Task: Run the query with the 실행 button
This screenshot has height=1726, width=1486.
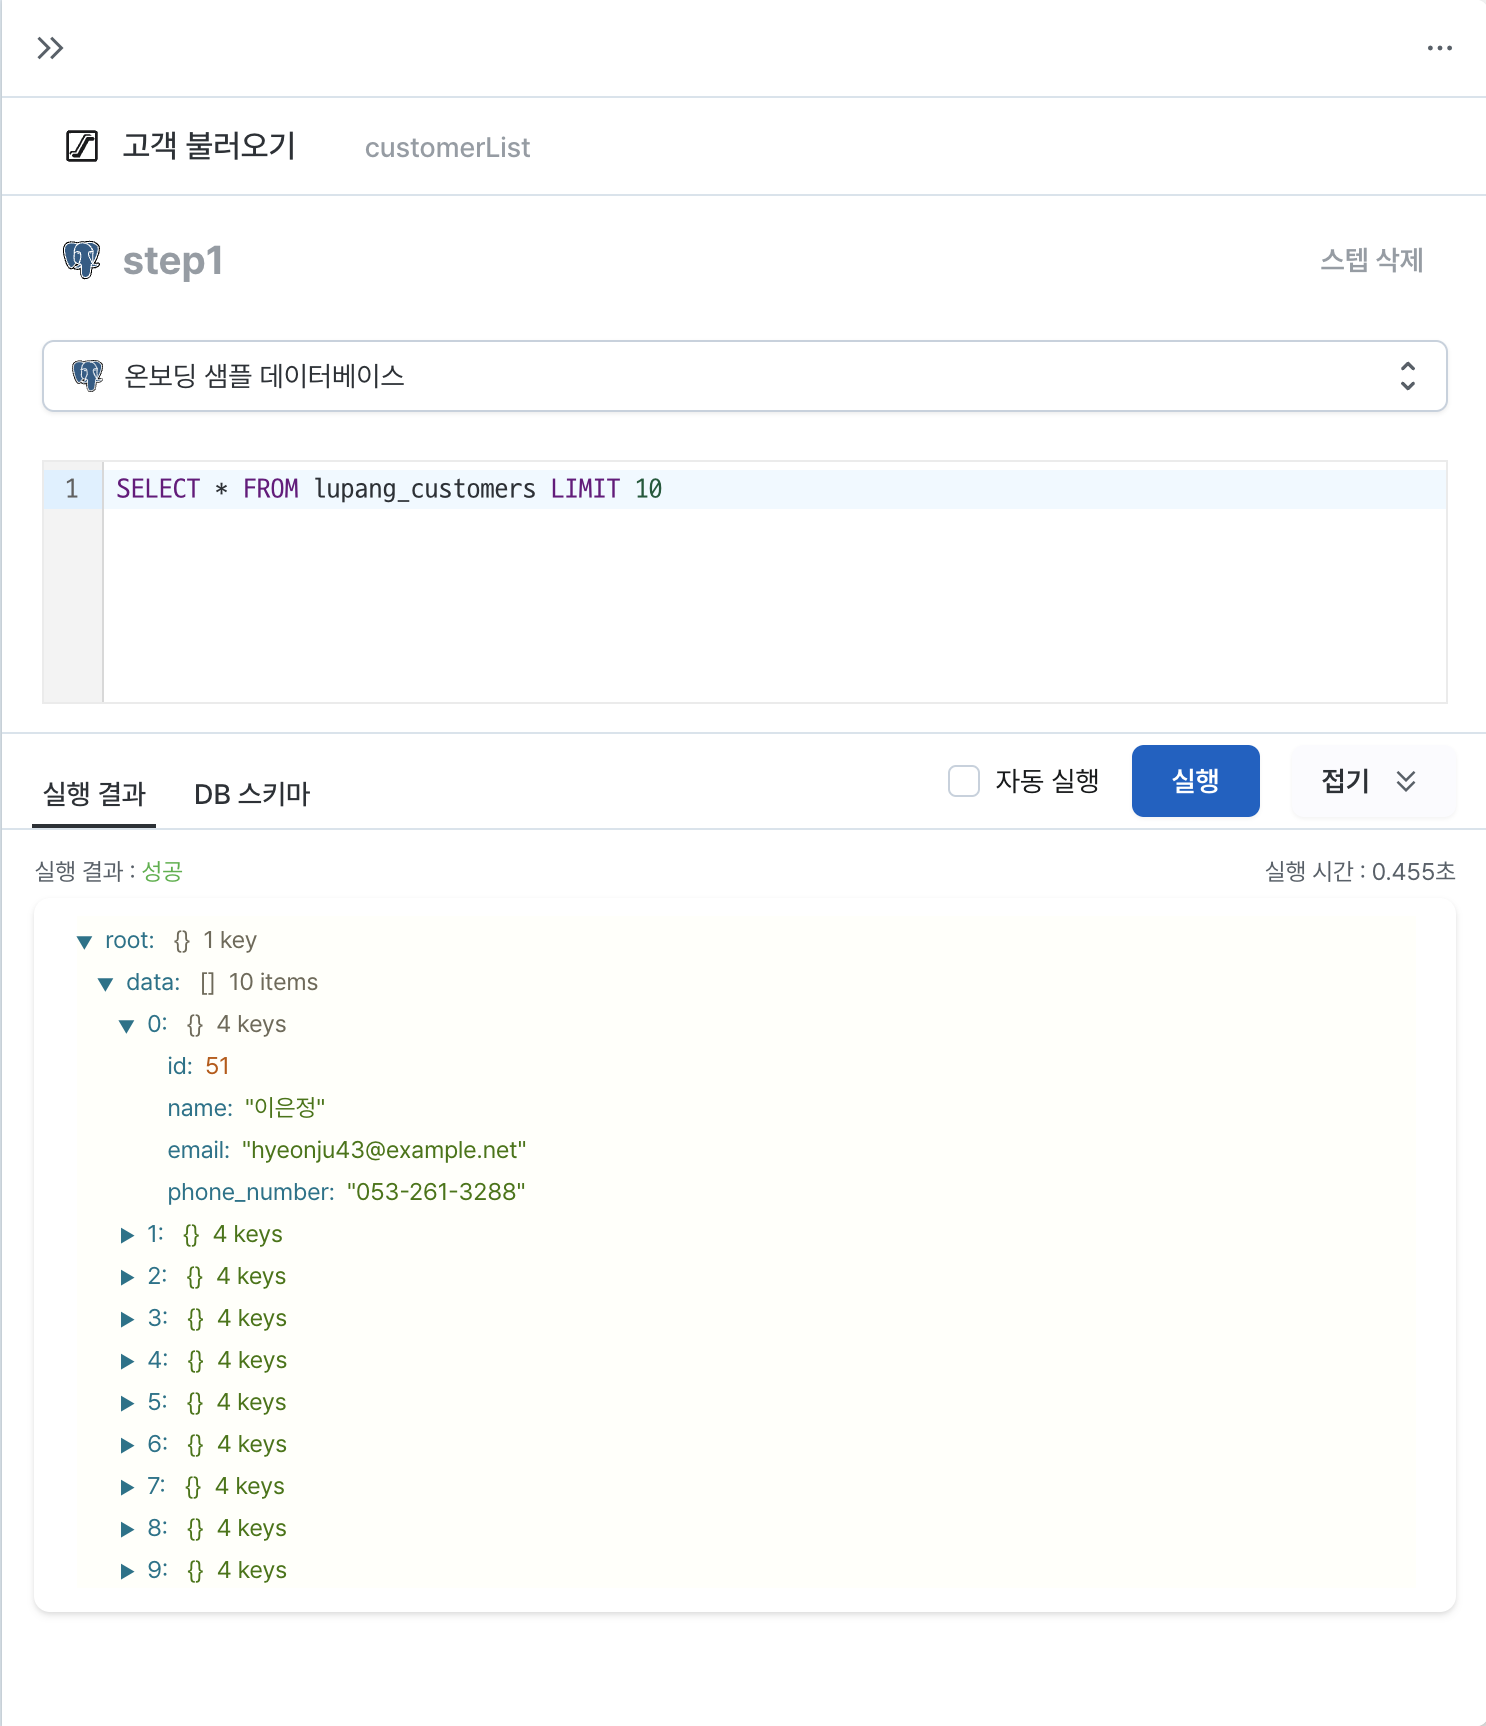Action: 1195,781
